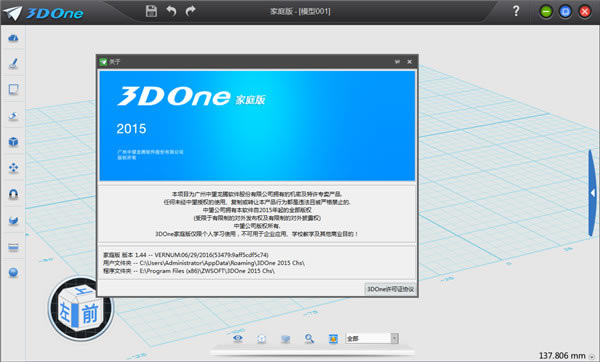
Task: Click the title 家庭版 - [模型001]
Action: click(300, 11)
